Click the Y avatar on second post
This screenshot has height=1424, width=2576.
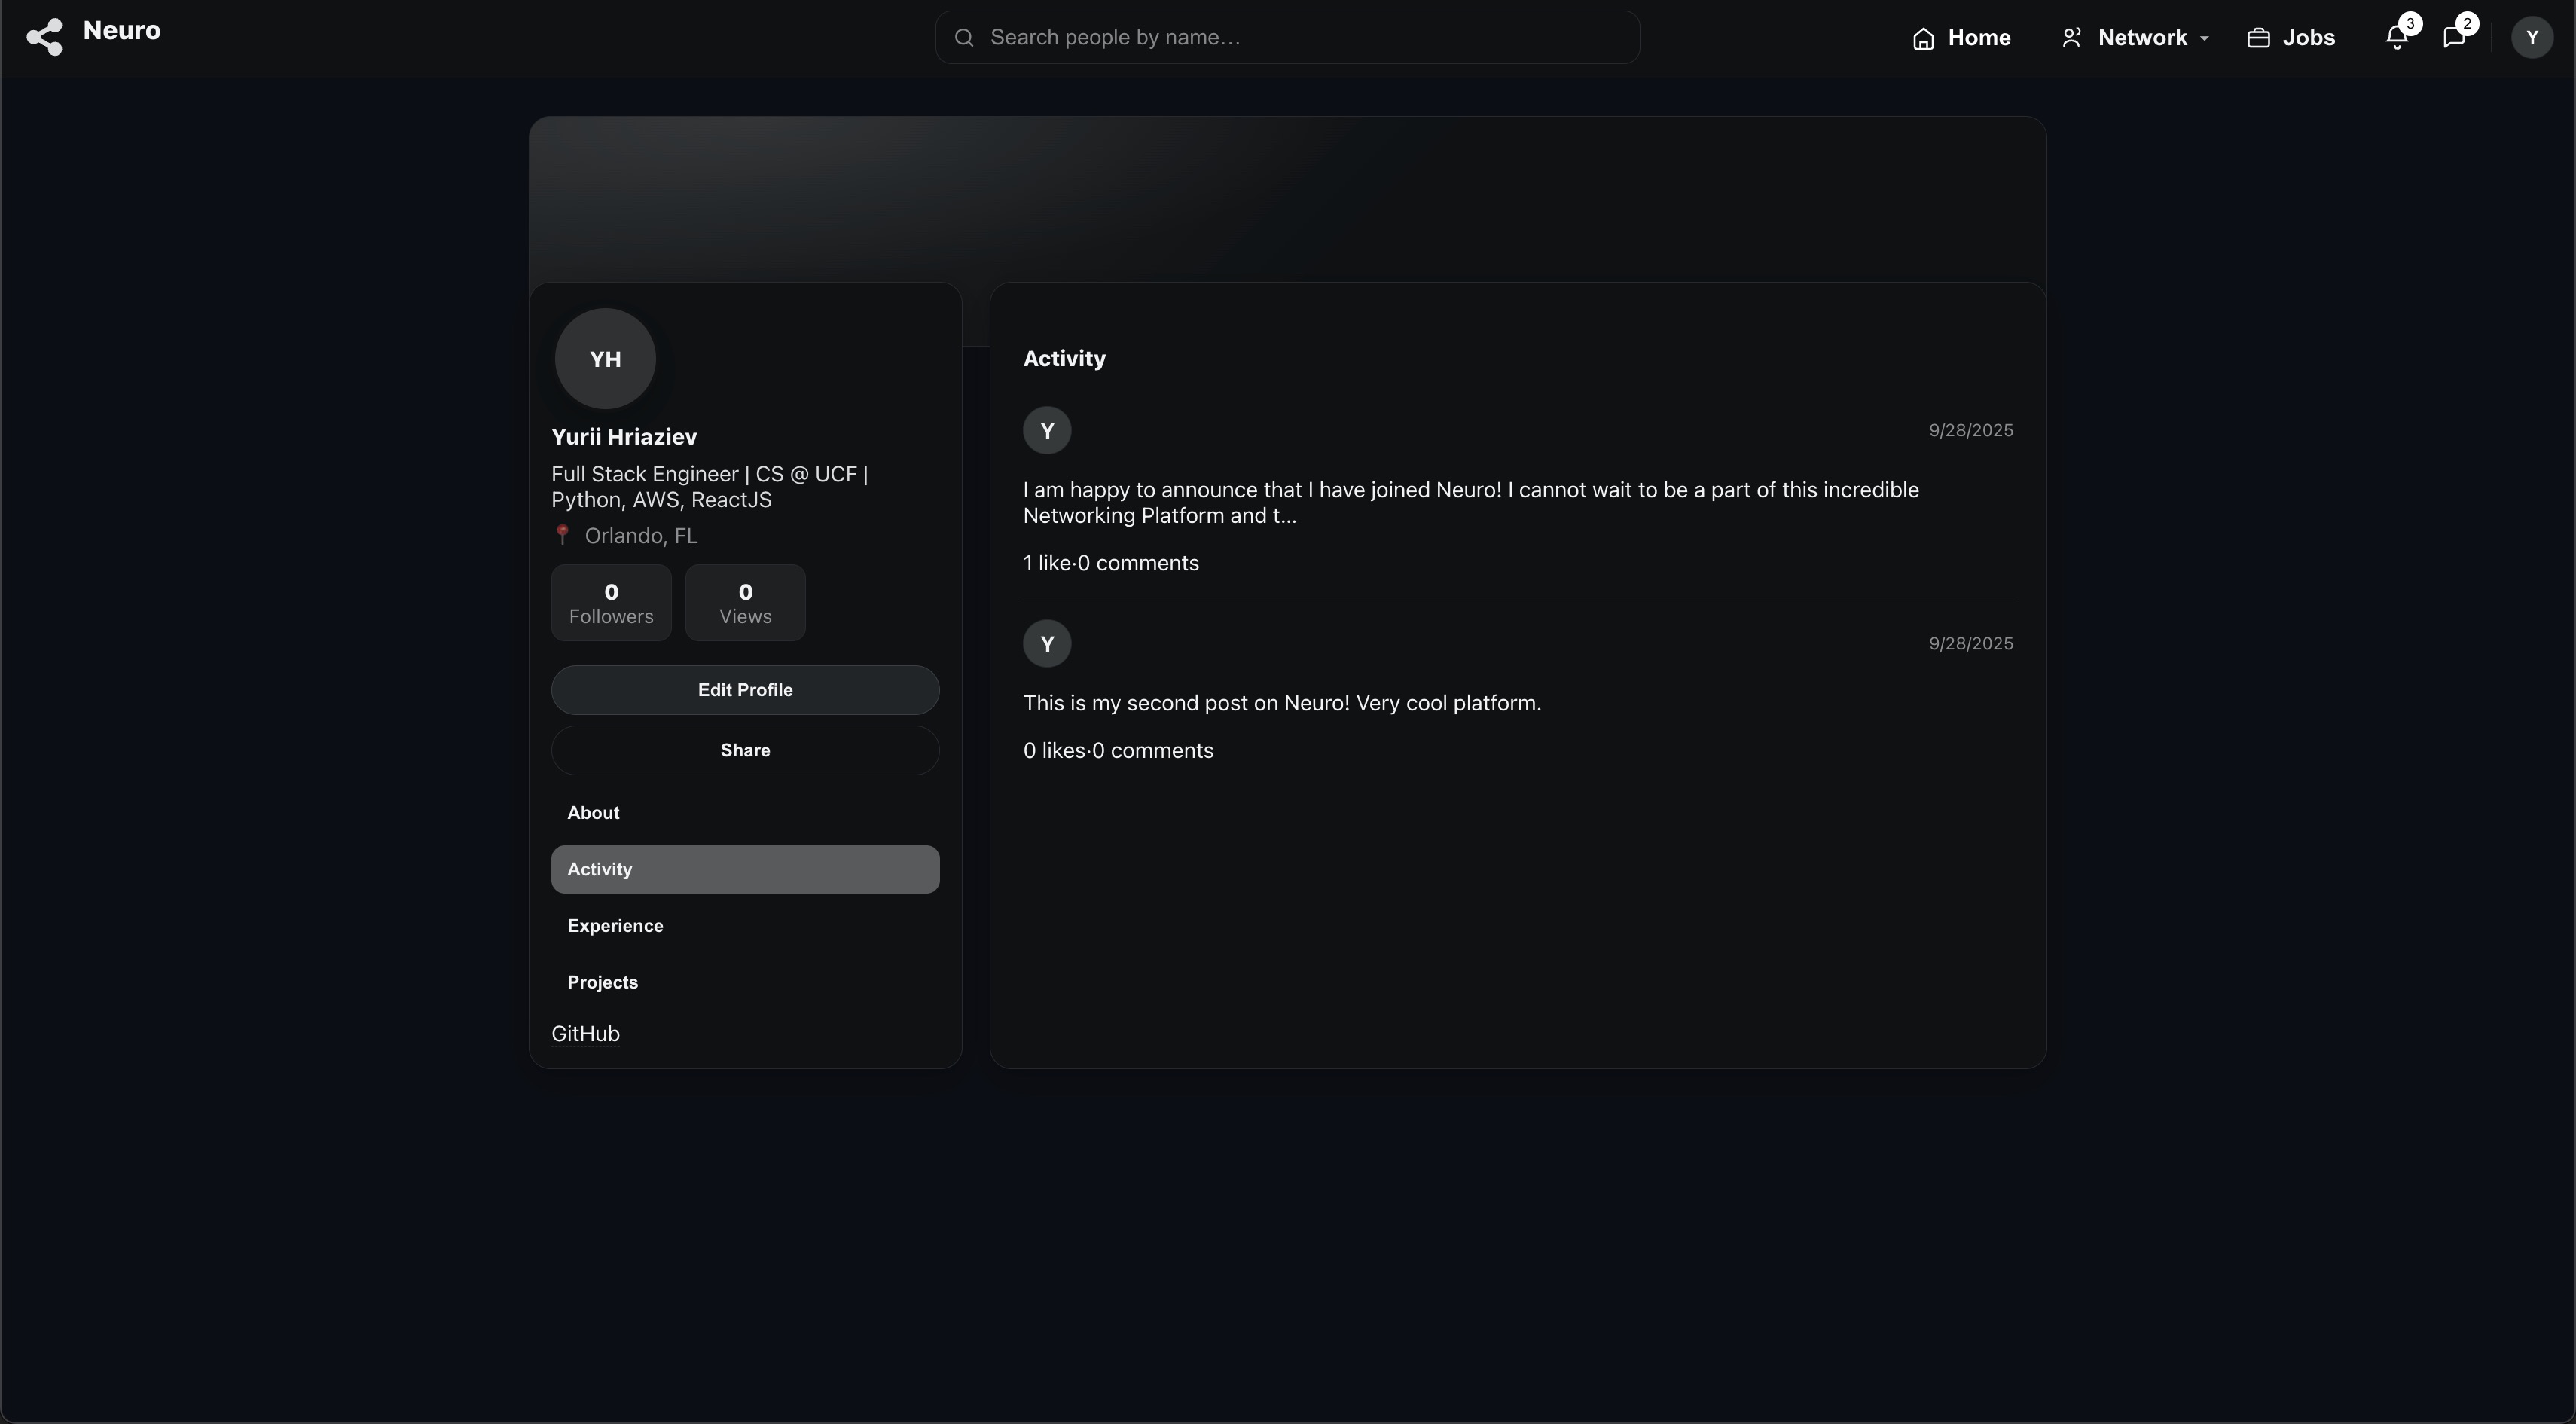click(x=1047, y=644)
